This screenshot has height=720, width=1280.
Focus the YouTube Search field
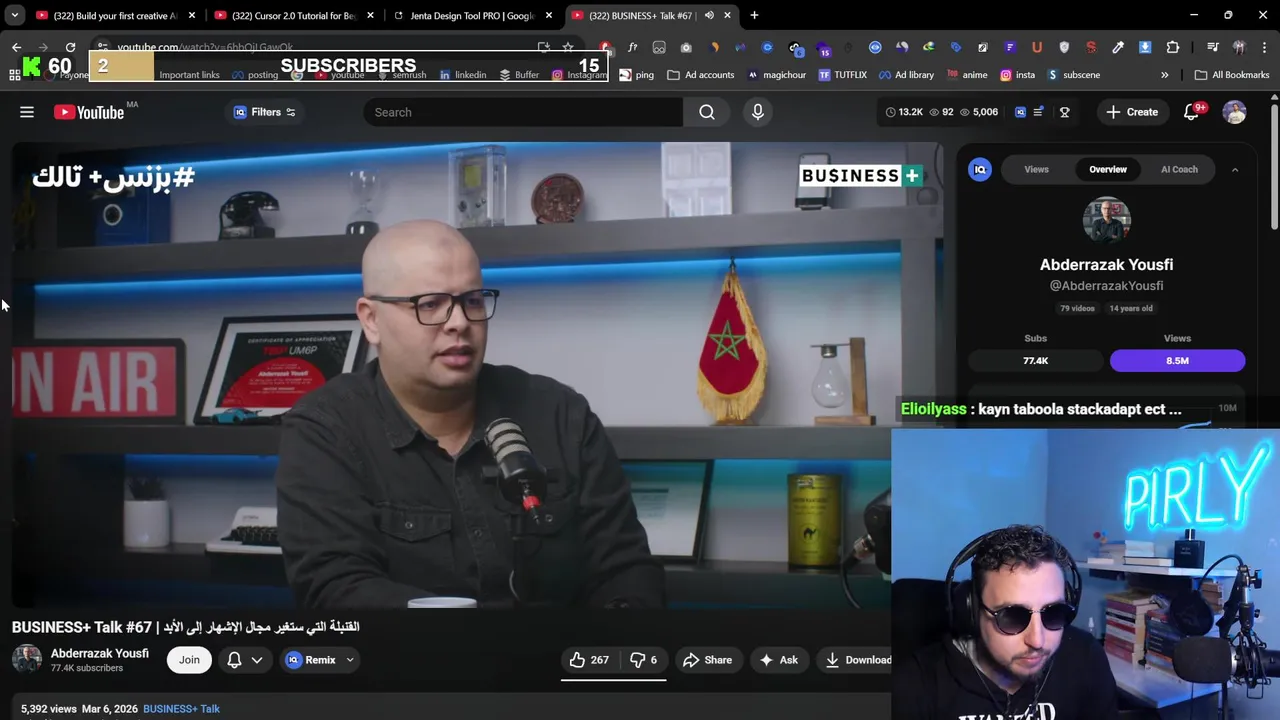pos(523,112)
